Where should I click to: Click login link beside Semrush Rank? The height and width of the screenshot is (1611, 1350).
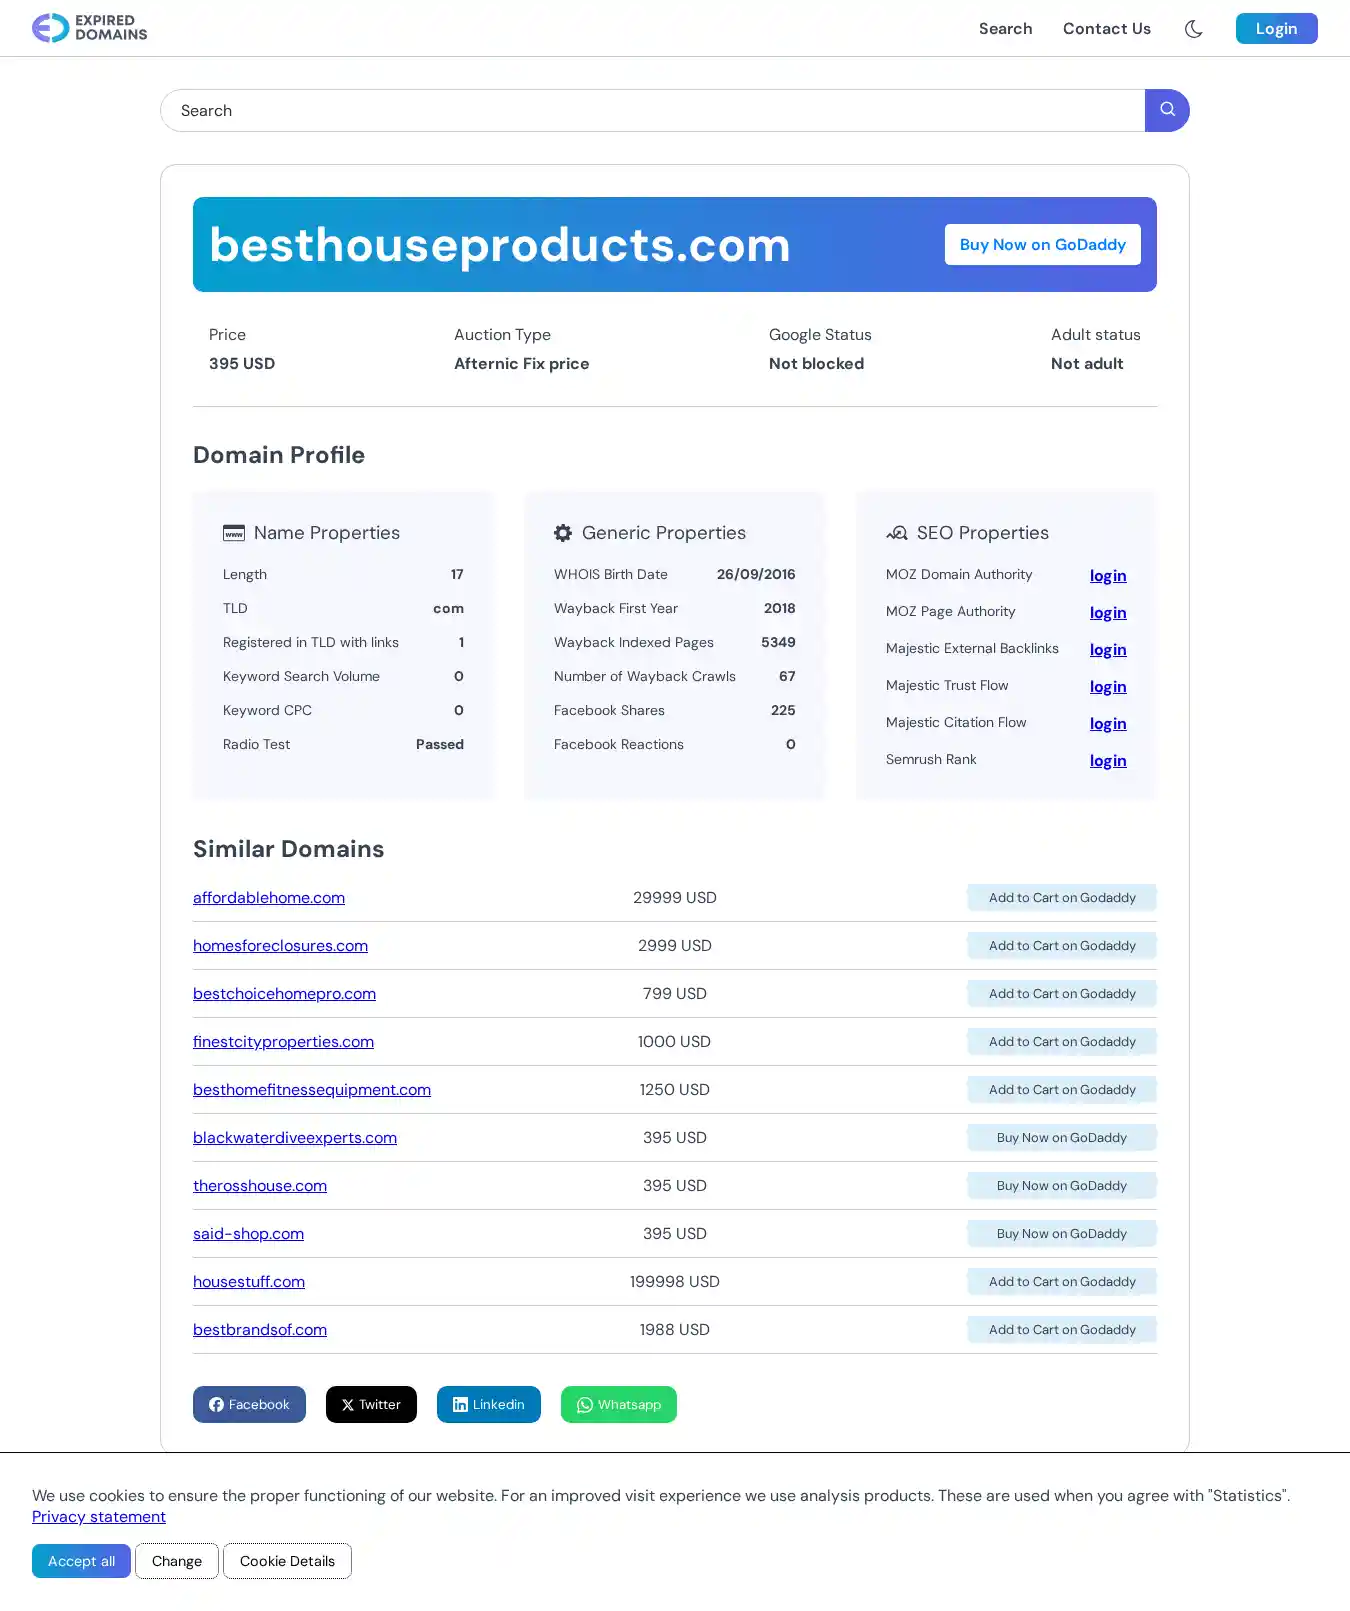coord(1107,761)
